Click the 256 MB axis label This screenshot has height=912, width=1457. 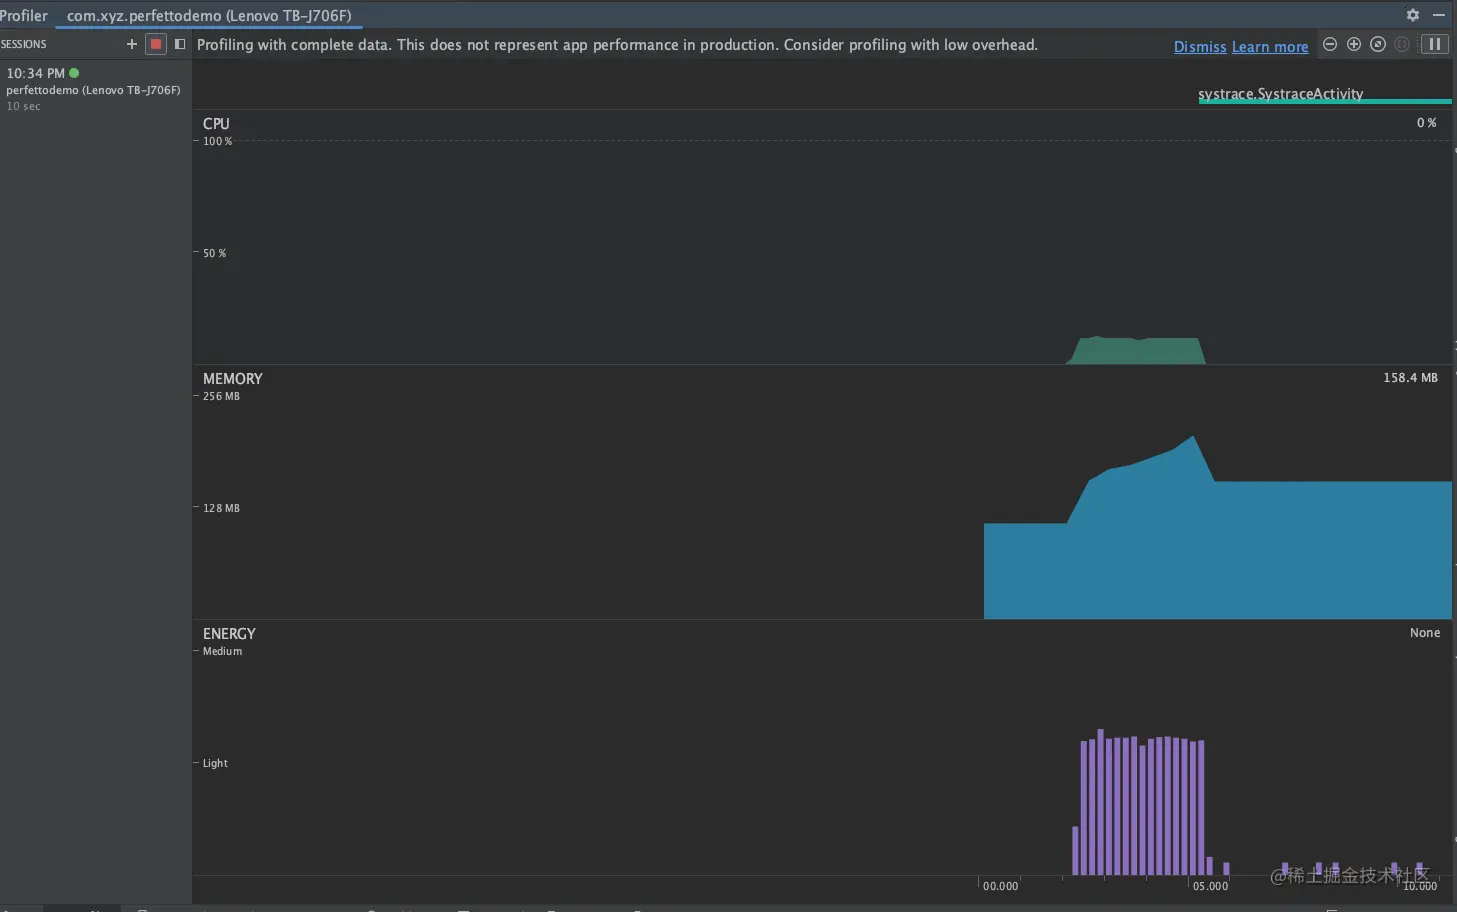221,396
